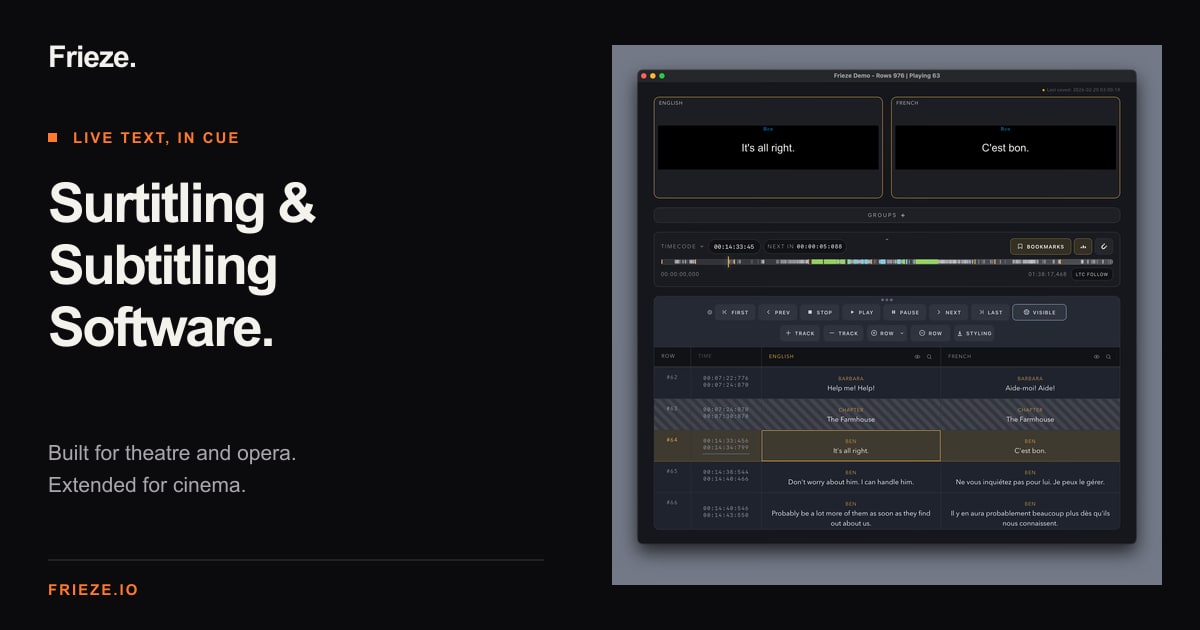Click the yellow playhead marker on timeline
The image size is (1200, 630).
click(728, 262)
